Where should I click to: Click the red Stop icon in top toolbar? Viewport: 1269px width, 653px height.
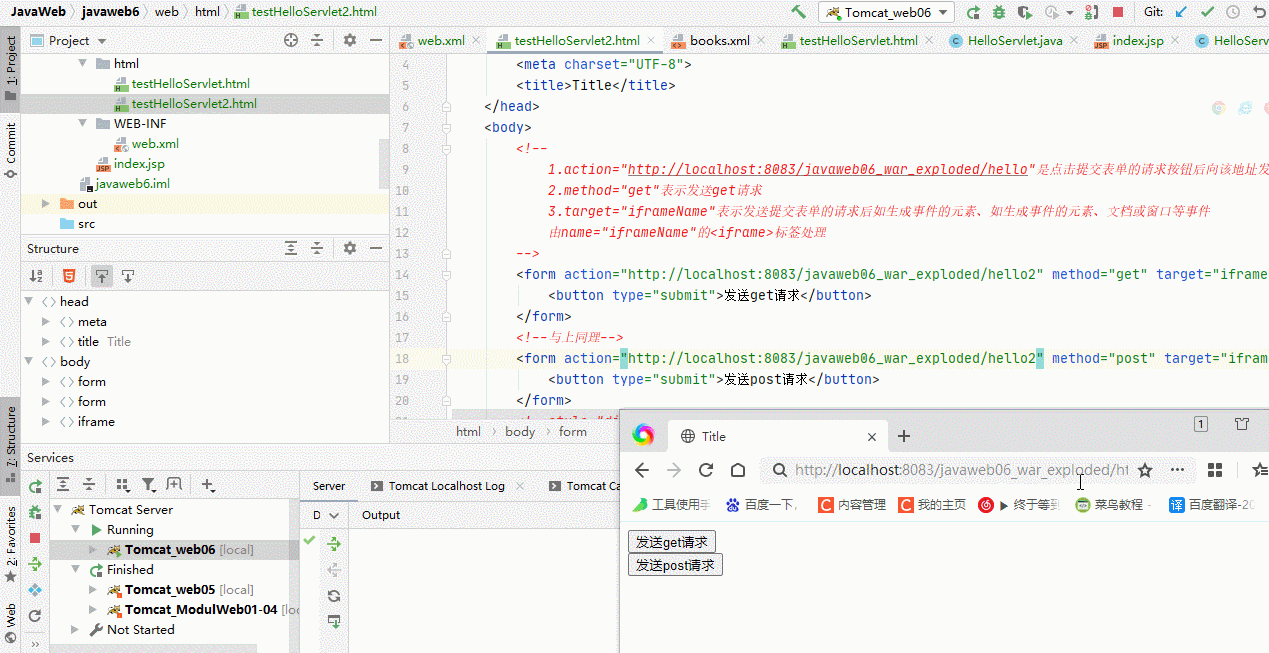pyautogui.click(x=1118, y=12)
